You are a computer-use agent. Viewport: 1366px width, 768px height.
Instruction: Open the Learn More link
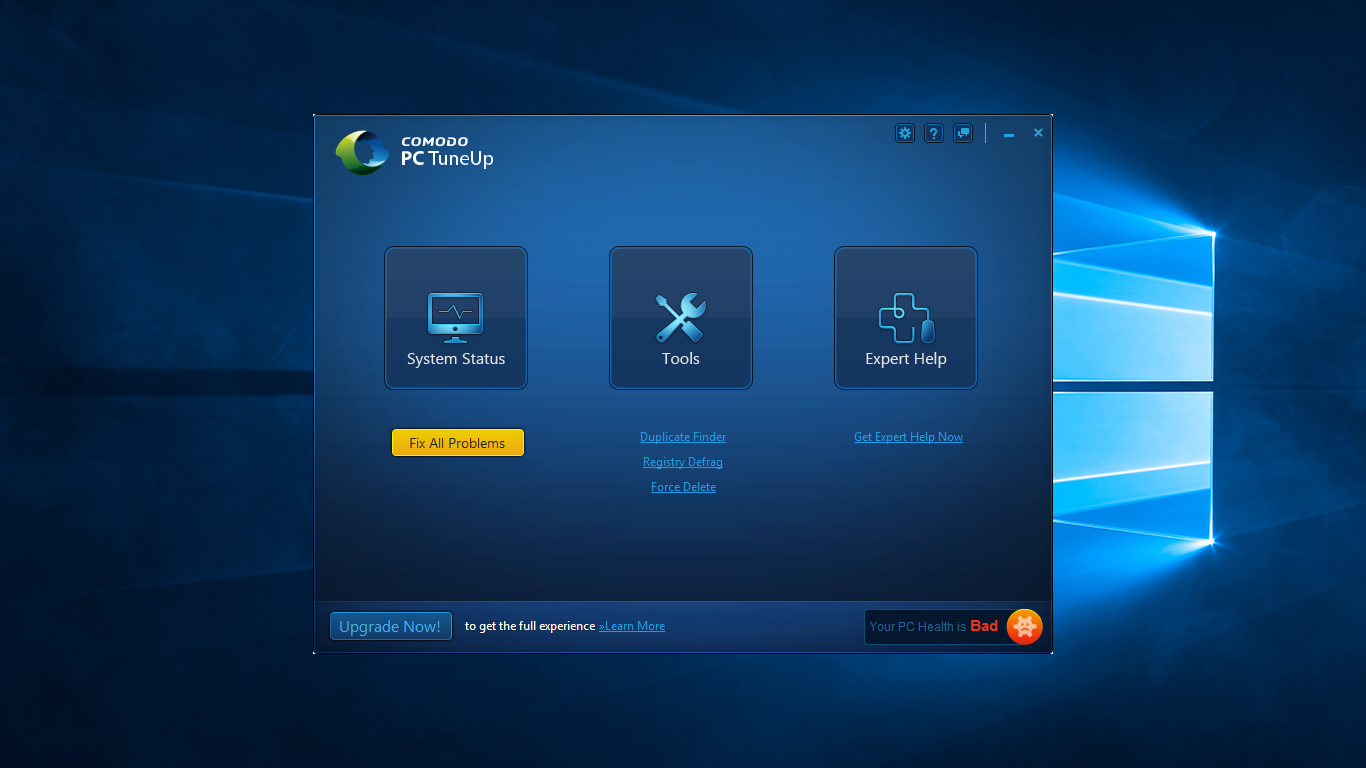631,625
